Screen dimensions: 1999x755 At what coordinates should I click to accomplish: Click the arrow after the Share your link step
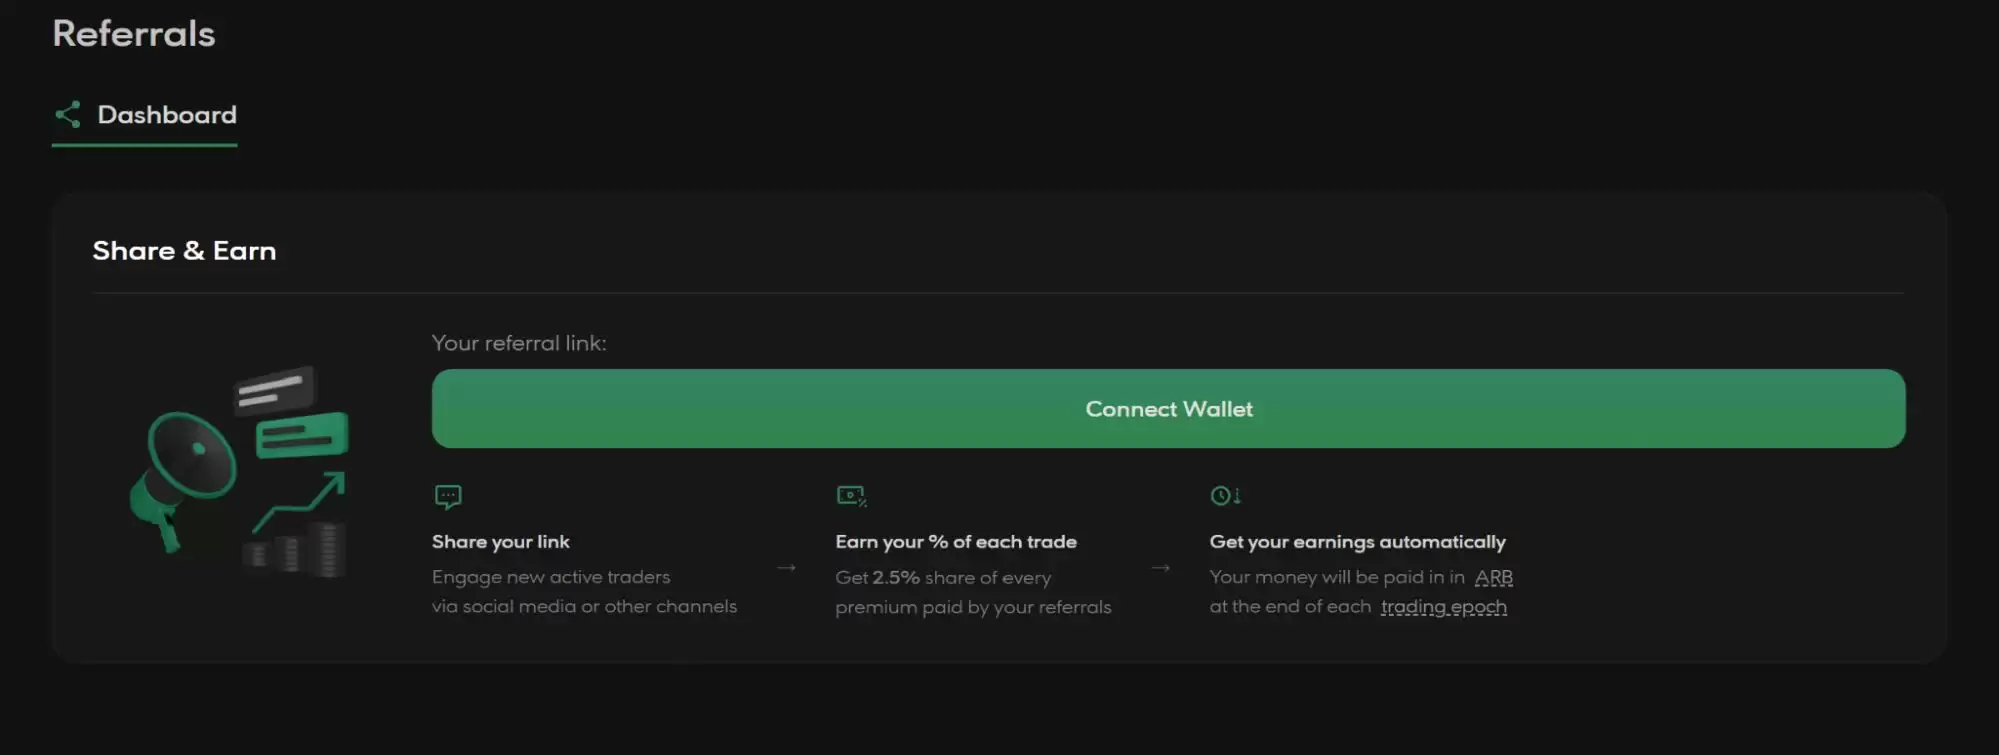(787, 568)
